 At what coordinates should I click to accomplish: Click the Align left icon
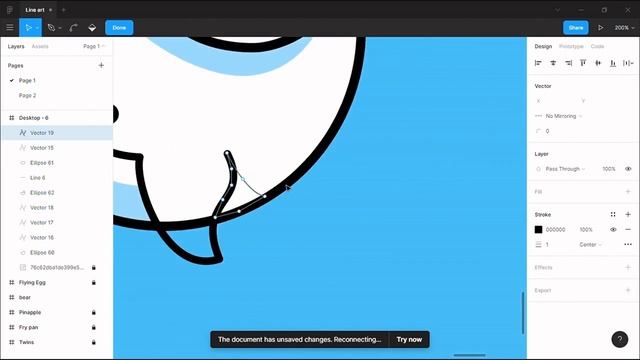pyautogui.click(x=538, y=63)
